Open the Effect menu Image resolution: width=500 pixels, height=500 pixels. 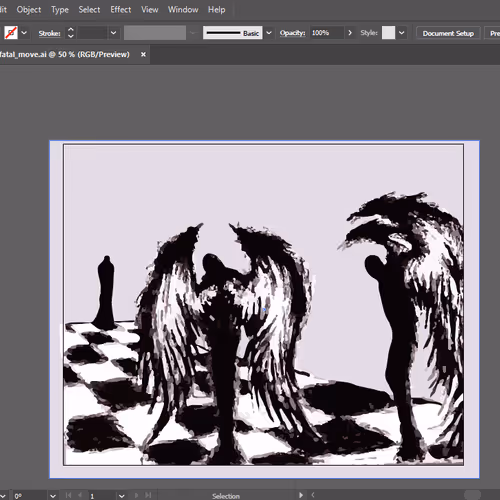pyautogui.click(x=121, y=10)
